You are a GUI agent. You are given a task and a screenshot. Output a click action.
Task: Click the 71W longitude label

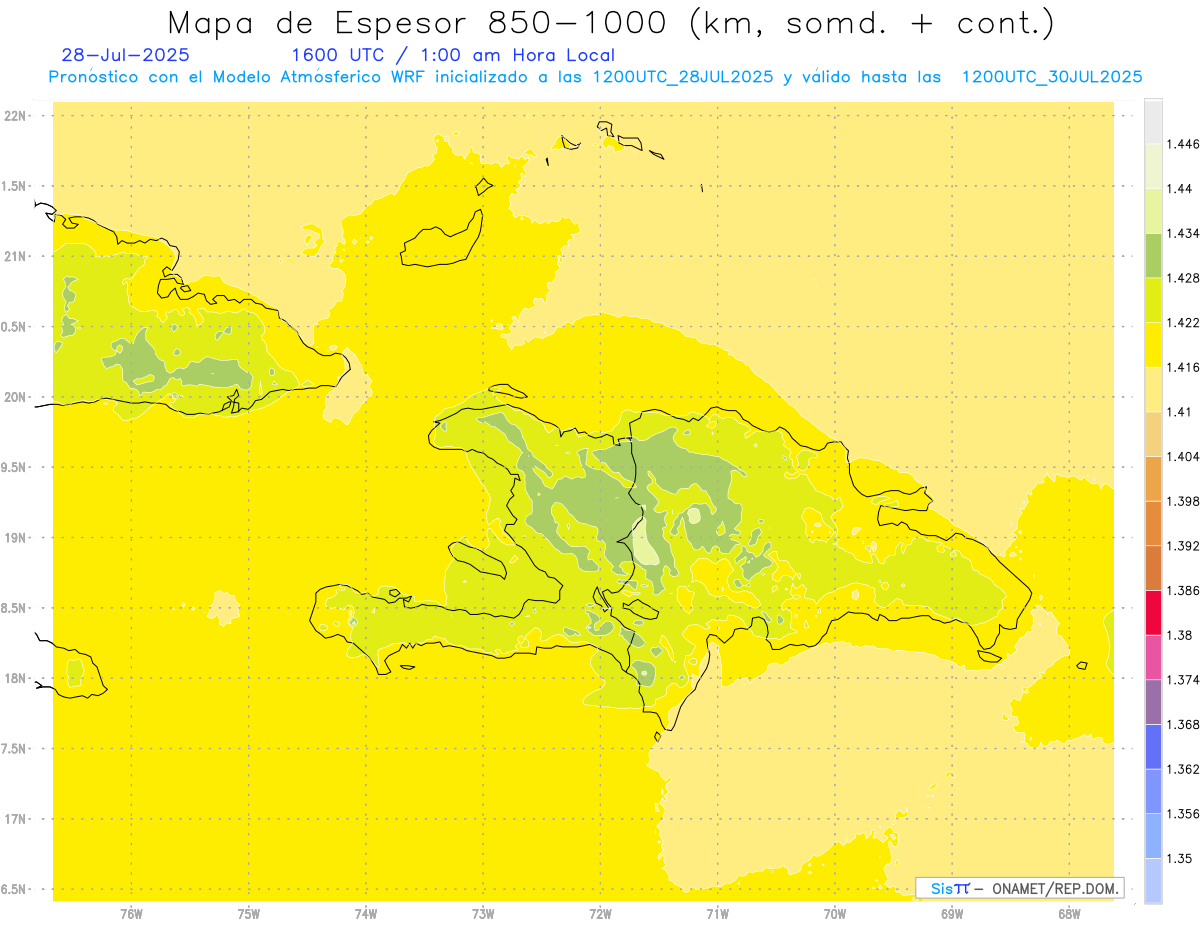[x=717, y=914]
